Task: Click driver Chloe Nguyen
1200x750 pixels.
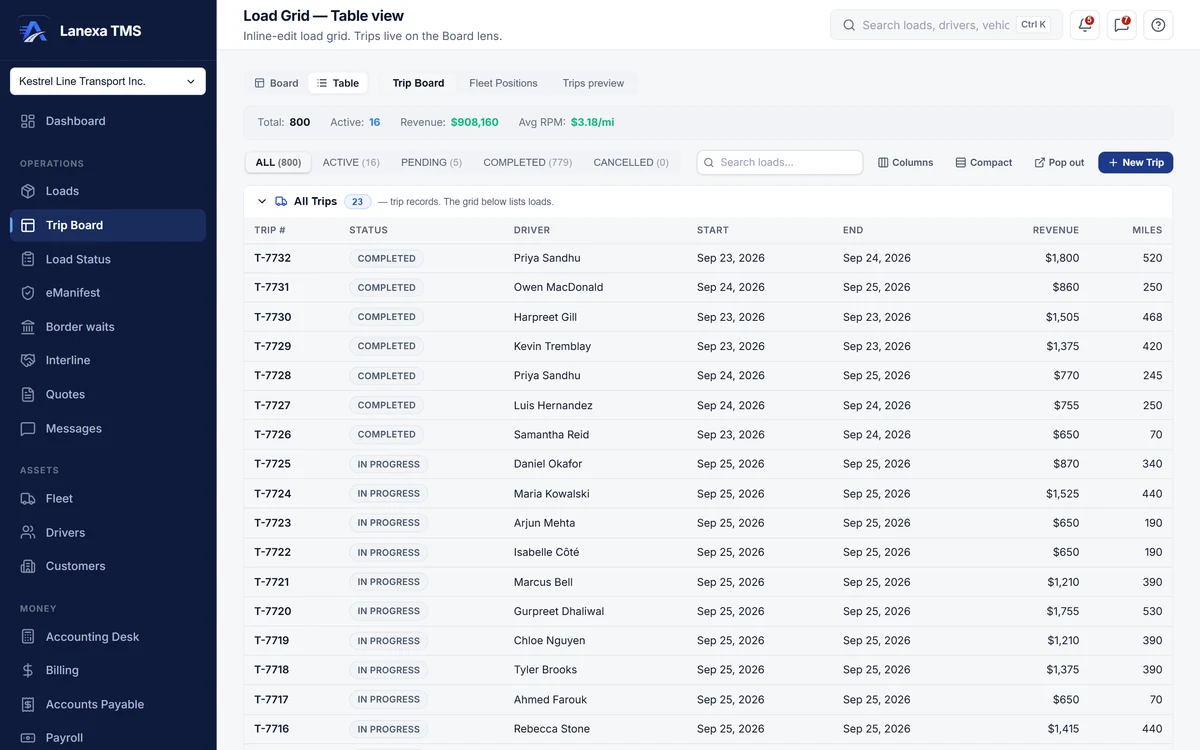Action: (x=549, y=641)
